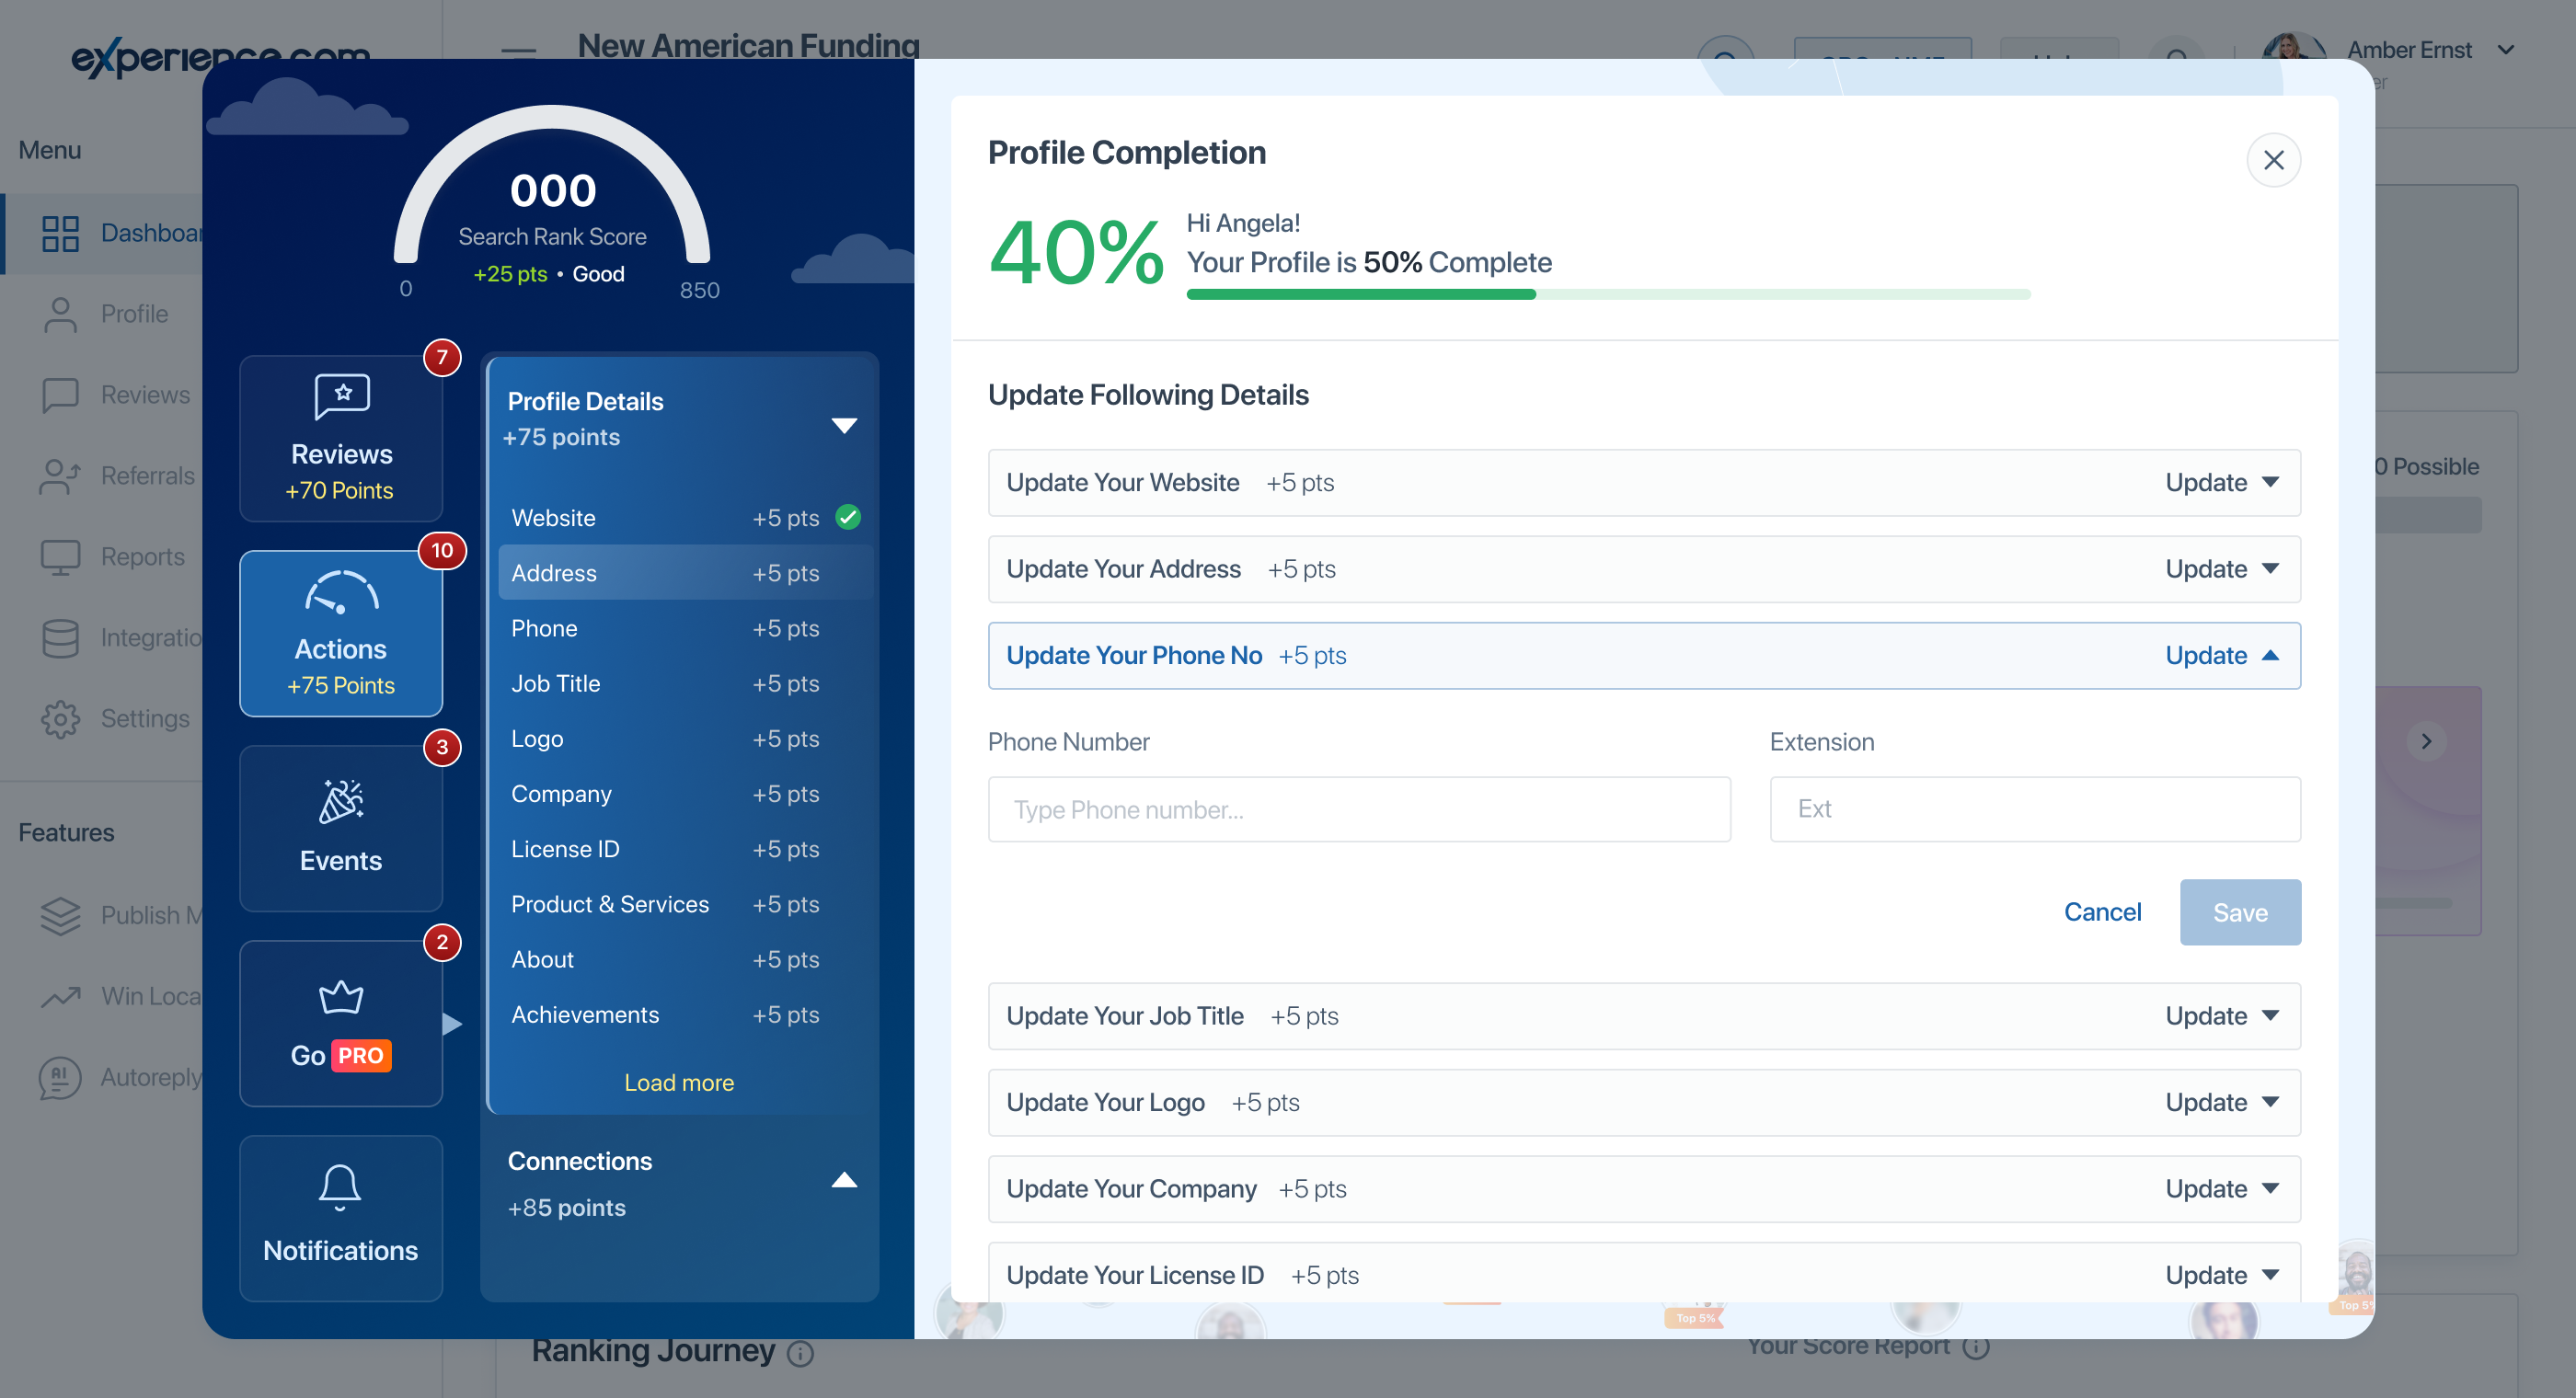
Task: Click the Go PRO crown card
Action: tap(341, 1022)
